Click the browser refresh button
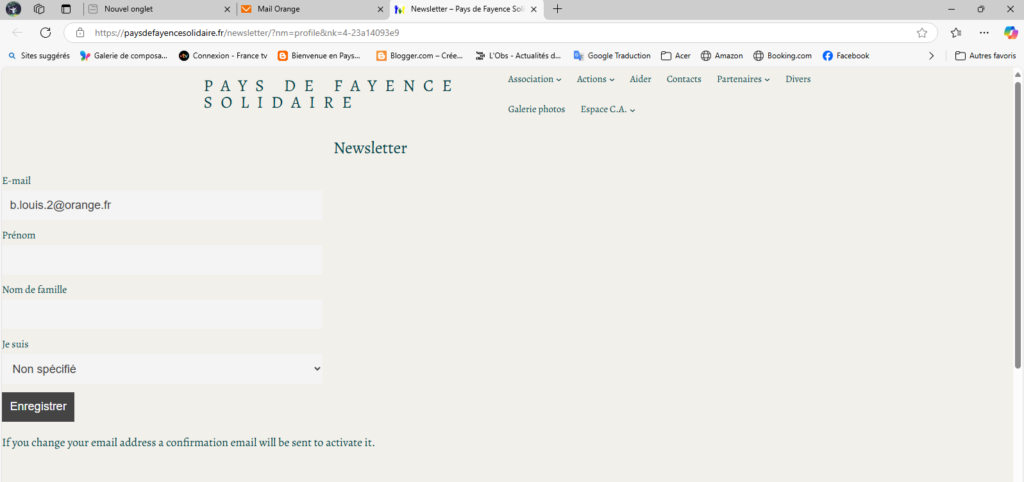 coord(45,32)
